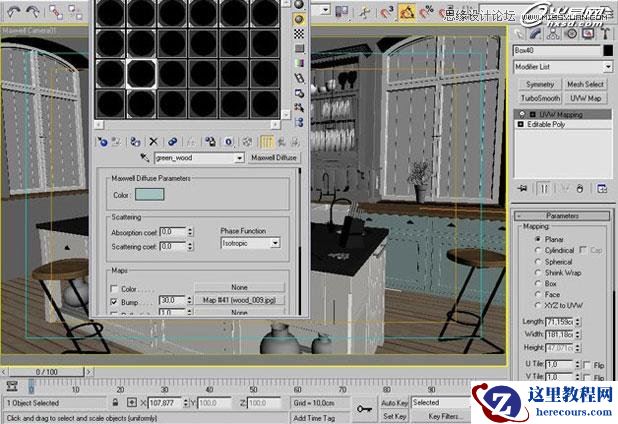
Task: Open Configure Modifier Sets icon
Action: pyautogui.click(x=602, y=188)
